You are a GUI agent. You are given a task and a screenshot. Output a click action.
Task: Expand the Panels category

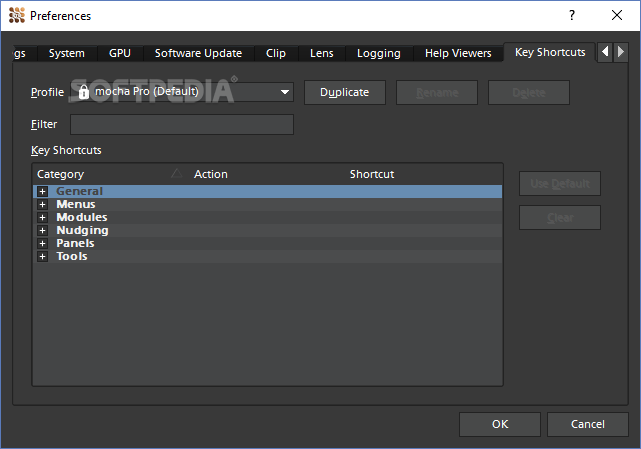[42, 244]
